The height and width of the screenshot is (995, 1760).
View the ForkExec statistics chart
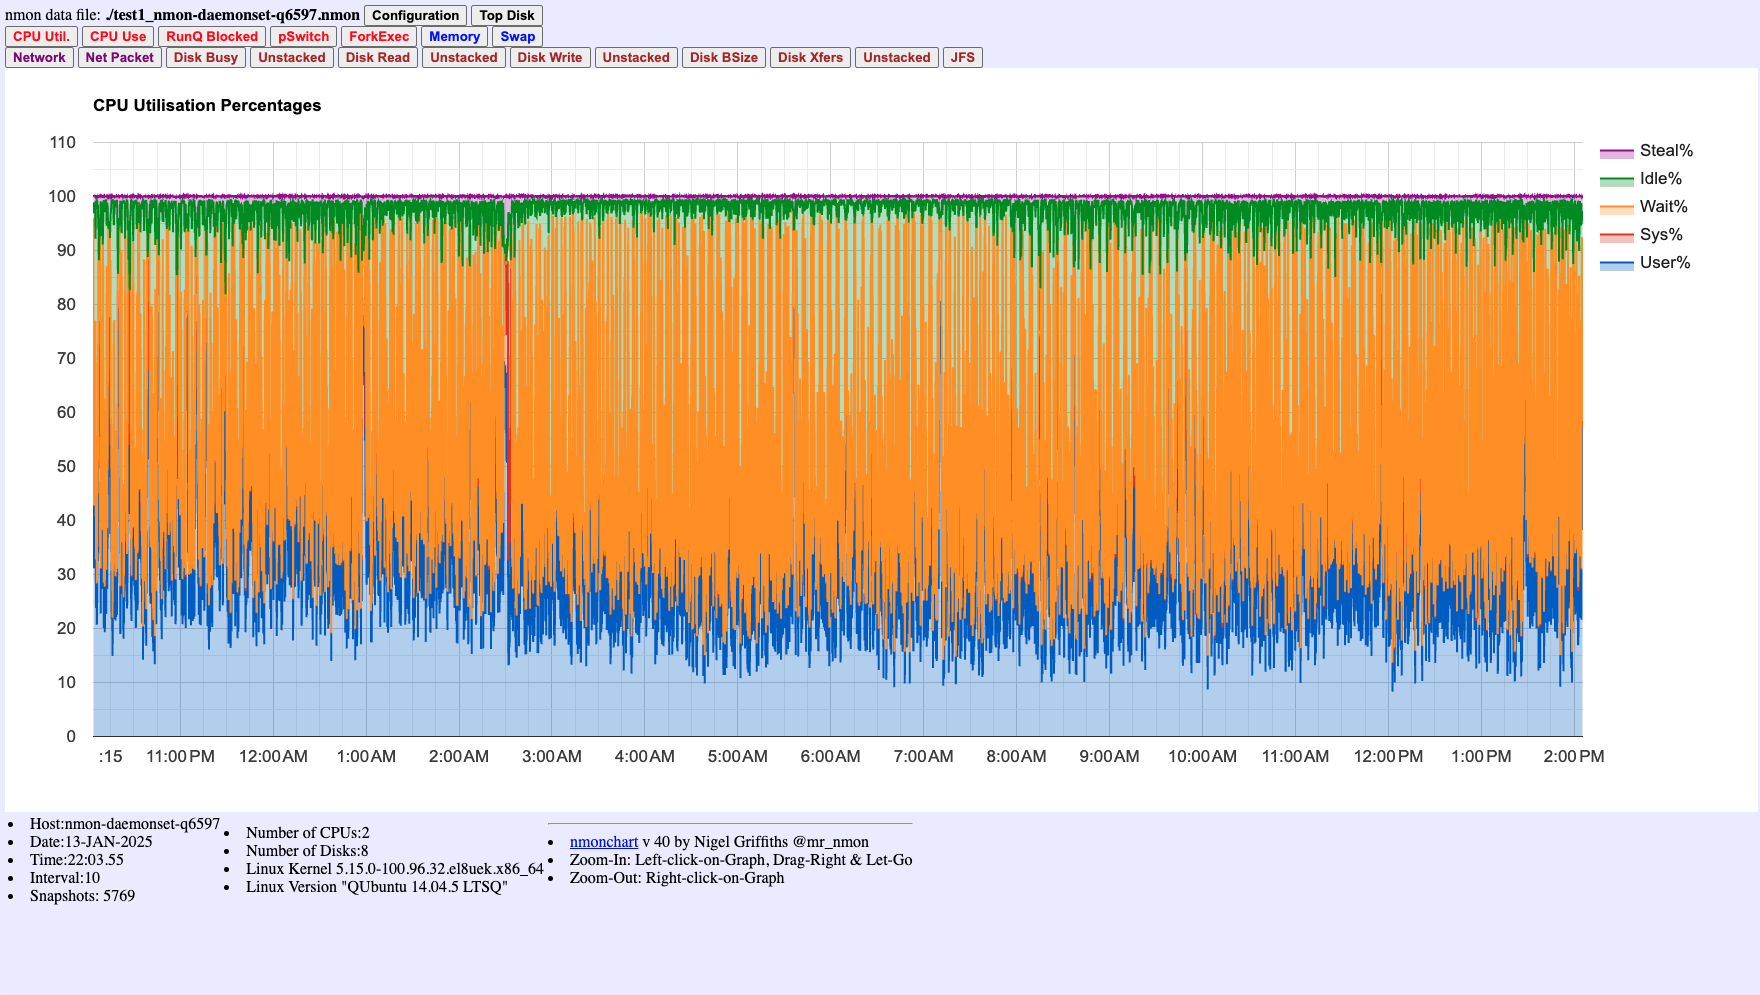tap(378, 36)
